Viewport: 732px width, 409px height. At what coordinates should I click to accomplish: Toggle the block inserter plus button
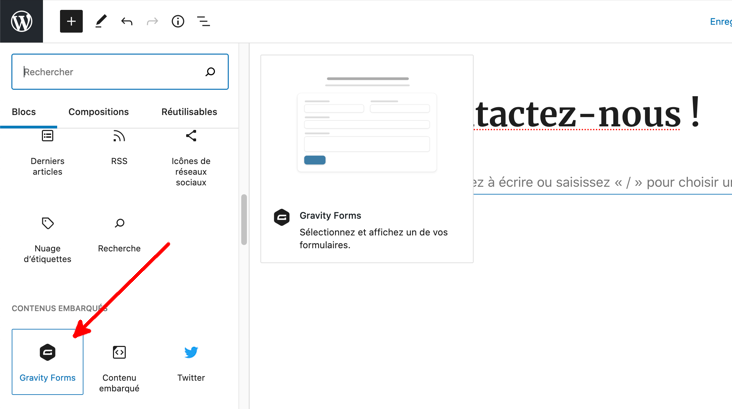click(71, 21)
